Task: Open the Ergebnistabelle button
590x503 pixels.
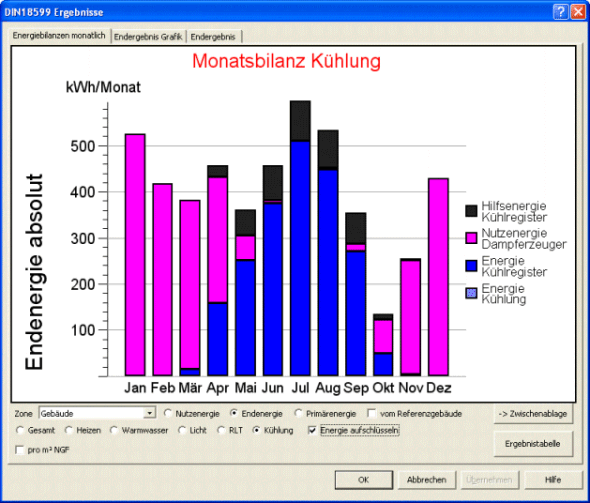Action: click(533, 444)
